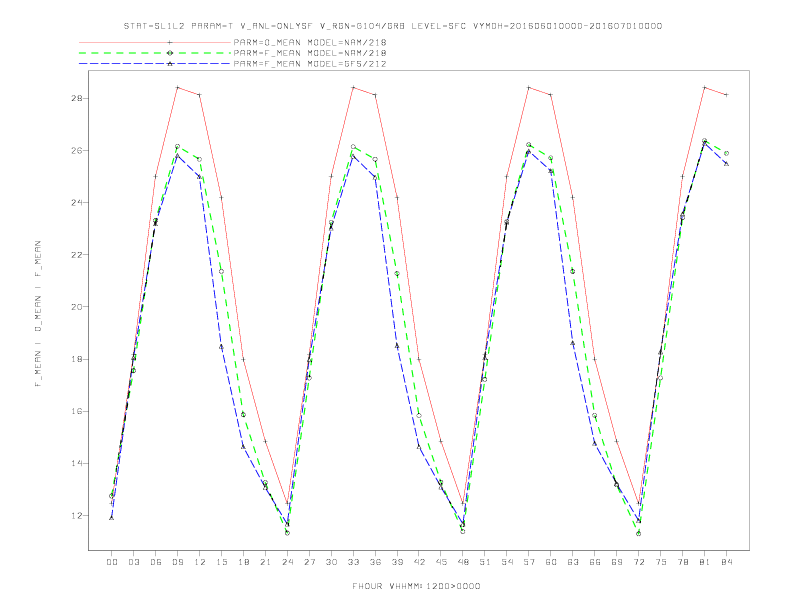Click the circle marker in the green legend line
Screen dimensions: 792x612
(x=170, y=53)
